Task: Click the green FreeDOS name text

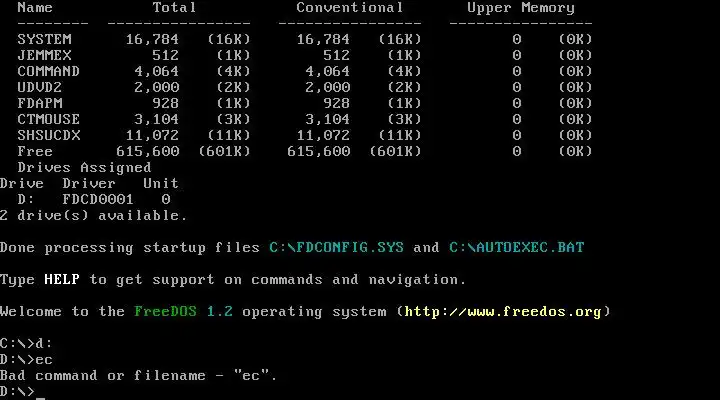Action: 165,311
